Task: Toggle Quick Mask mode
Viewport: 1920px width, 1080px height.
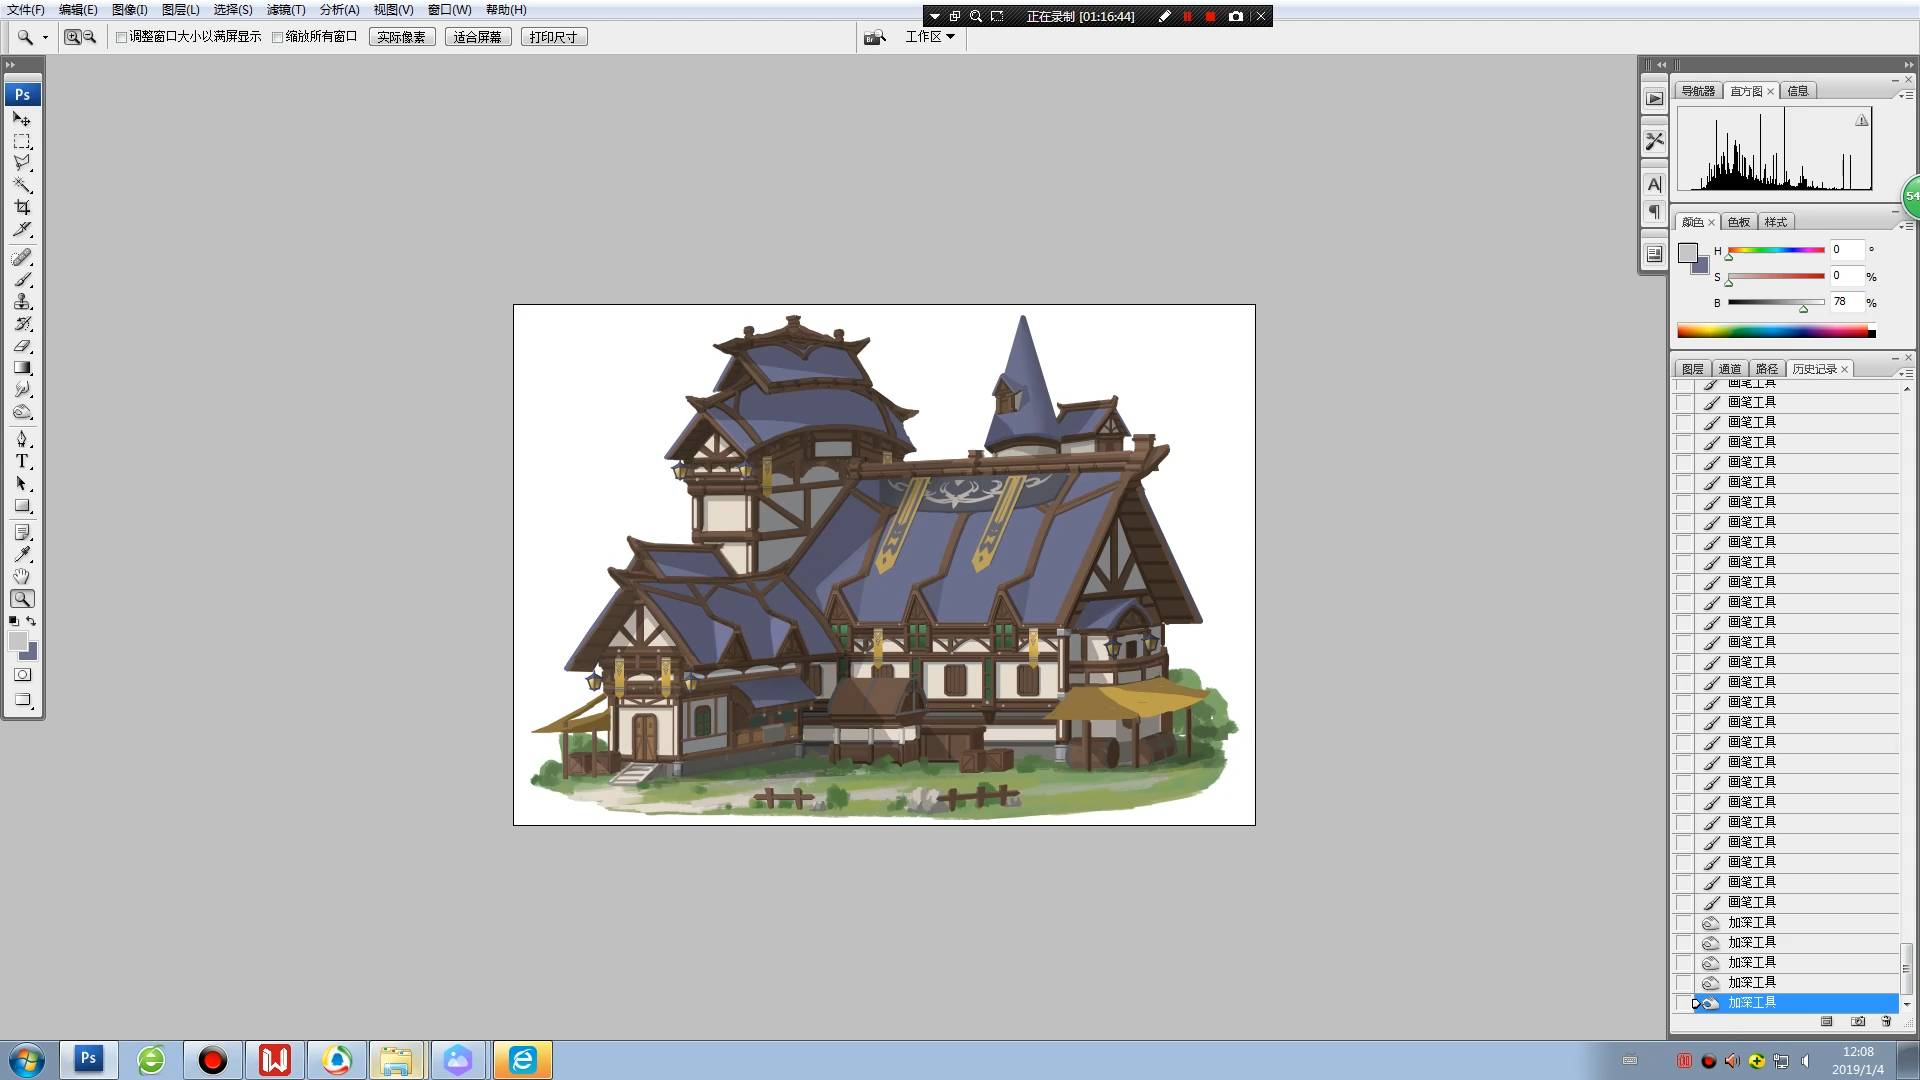Action: click(x=22, y=675)
